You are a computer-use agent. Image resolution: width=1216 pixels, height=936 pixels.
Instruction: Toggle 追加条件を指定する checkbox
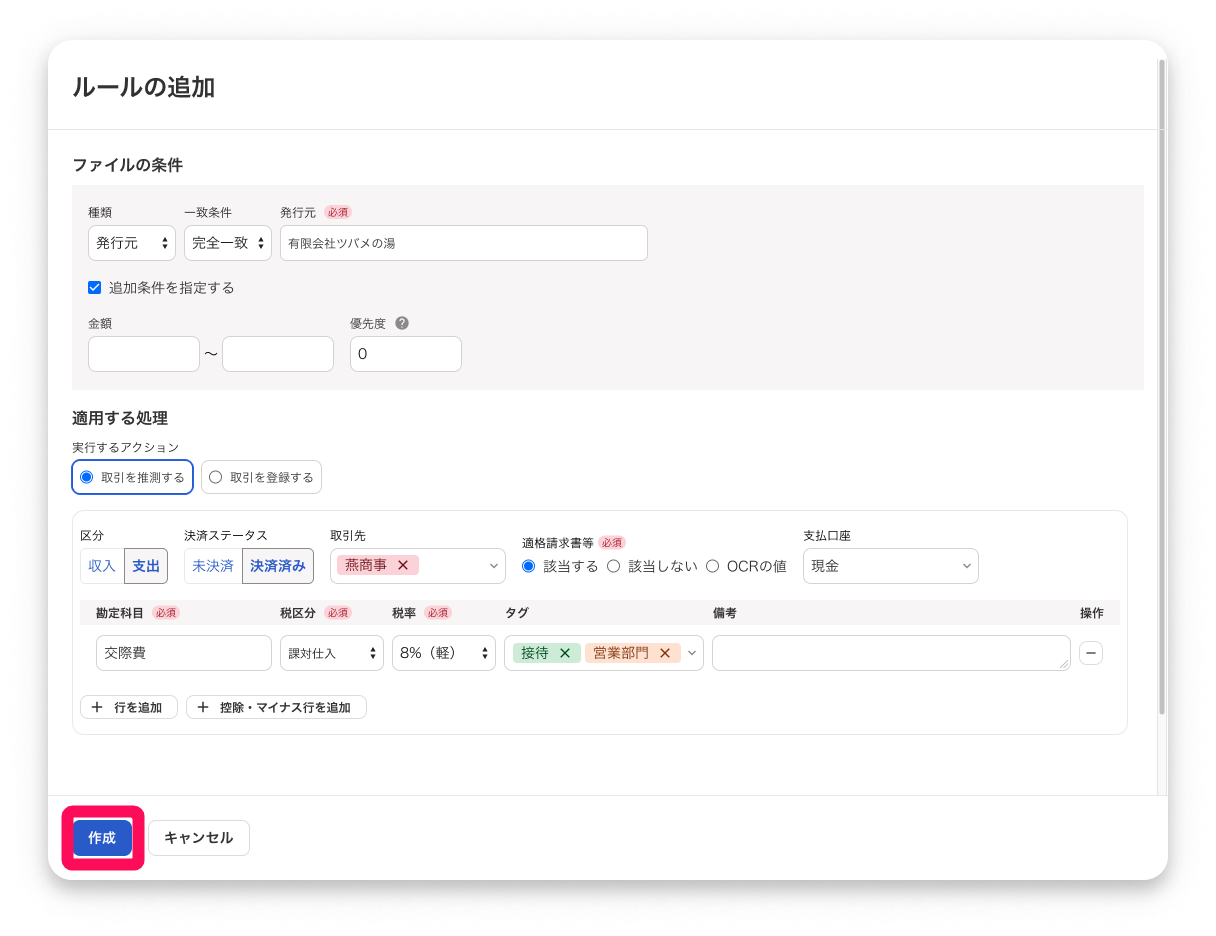[95, 287]
